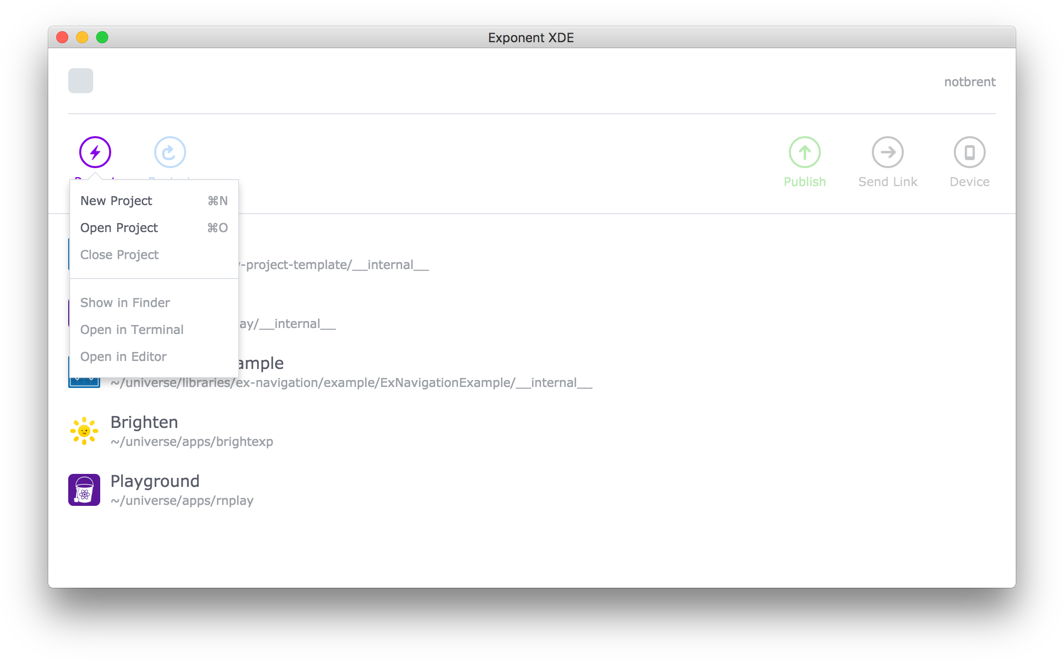The height and width of the screenshot is (662, 1064).
Task: Click the yellow minimize window button
Action: (x=82, y=37)
